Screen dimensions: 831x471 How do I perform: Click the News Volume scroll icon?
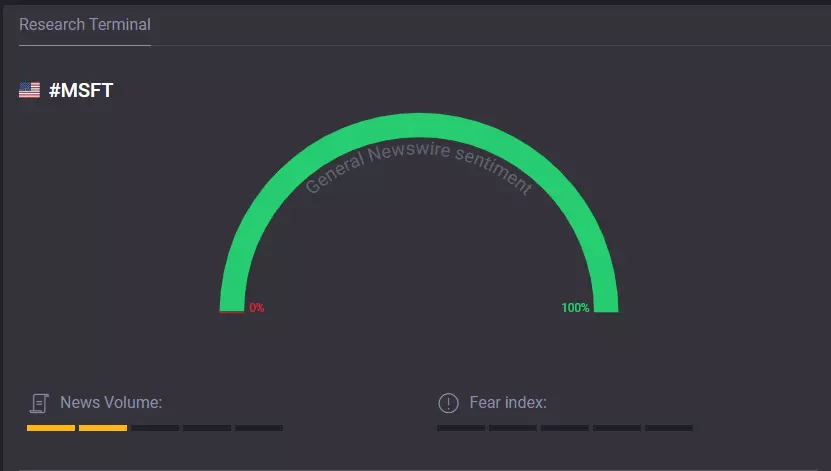(x=39, y=403)
